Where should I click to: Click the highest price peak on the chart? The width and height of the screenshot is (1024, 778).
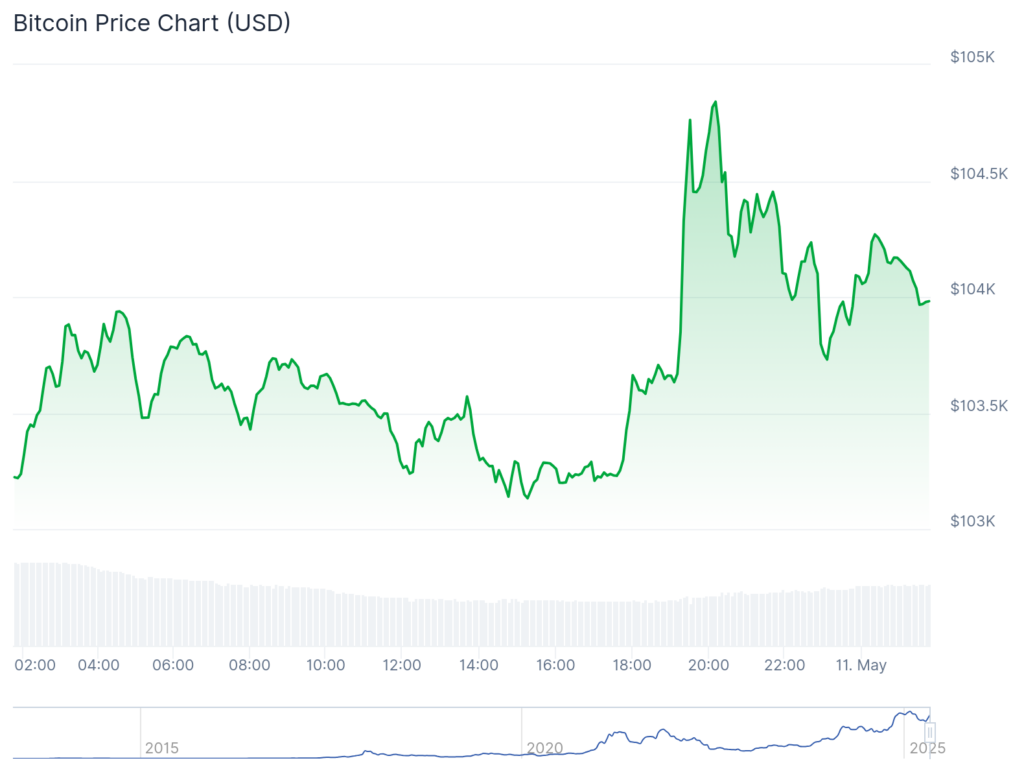pyautogui.click(x=715, y=102)
